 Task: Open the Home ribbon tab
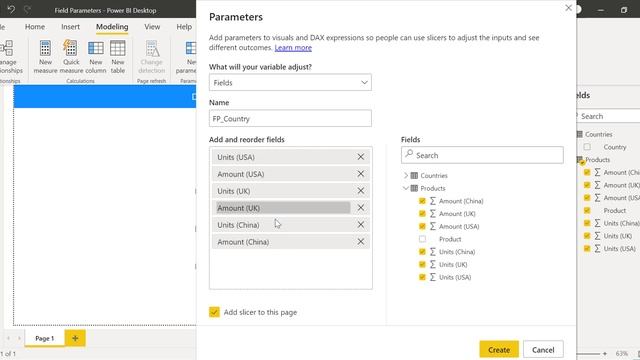point(35,27)
